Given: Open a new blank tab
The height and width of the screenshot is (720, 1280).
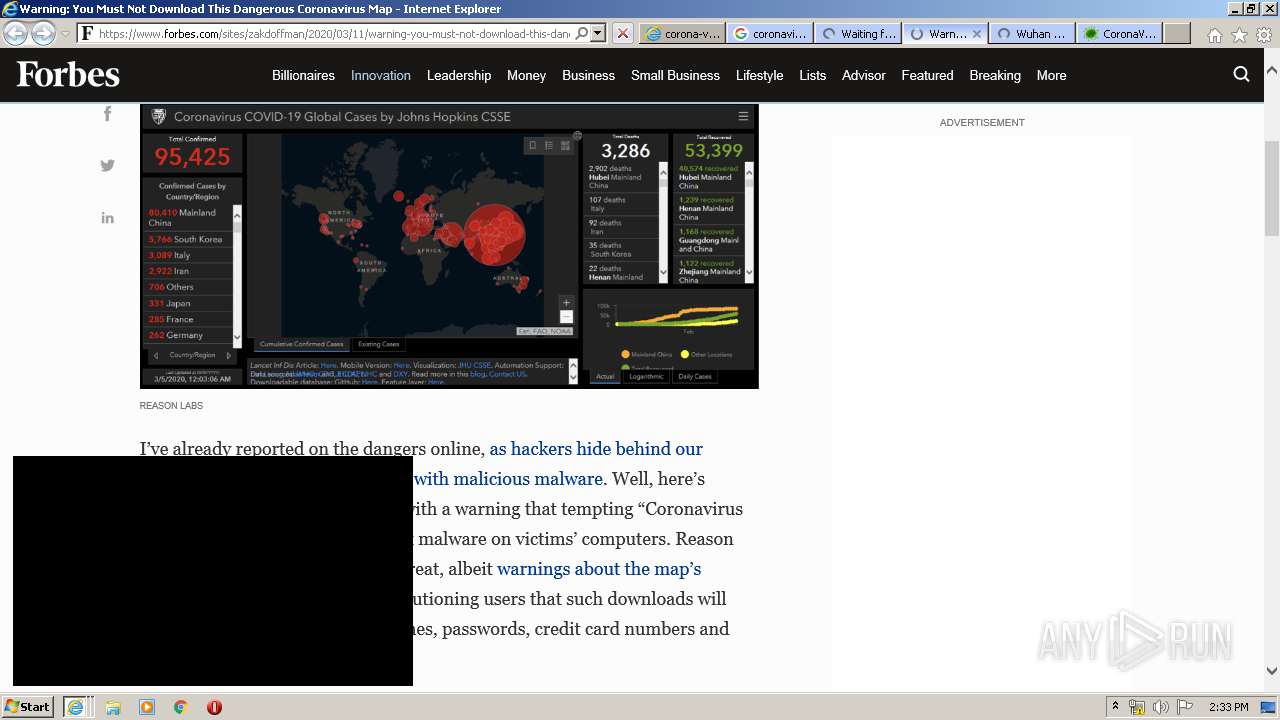Looking at the screenshot, I should click(1177, 33).
